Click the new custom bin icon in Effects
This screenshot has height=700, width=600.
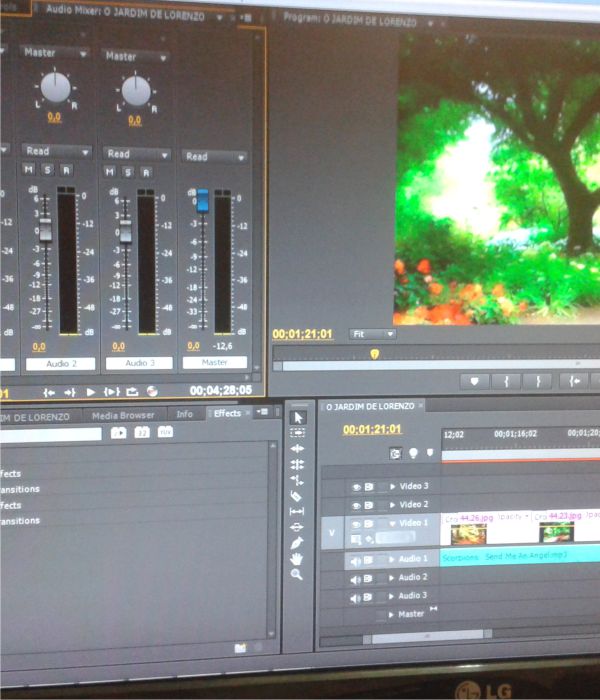coord(240,648)
